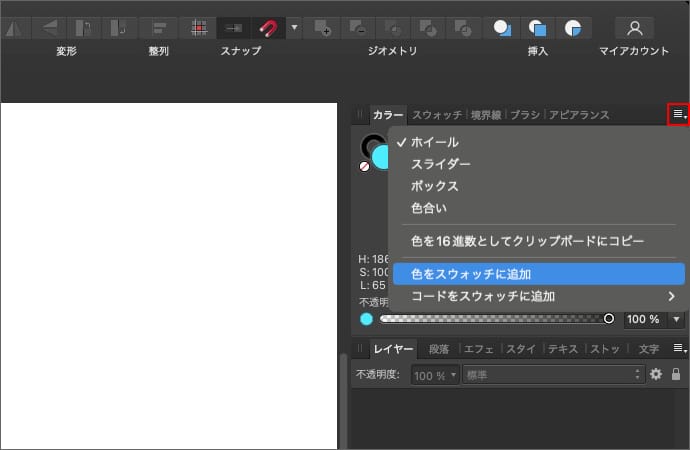Screen dimensions: 690x450
Task: Toggle the layer lock padlock icon
Action: click(676, 375)
